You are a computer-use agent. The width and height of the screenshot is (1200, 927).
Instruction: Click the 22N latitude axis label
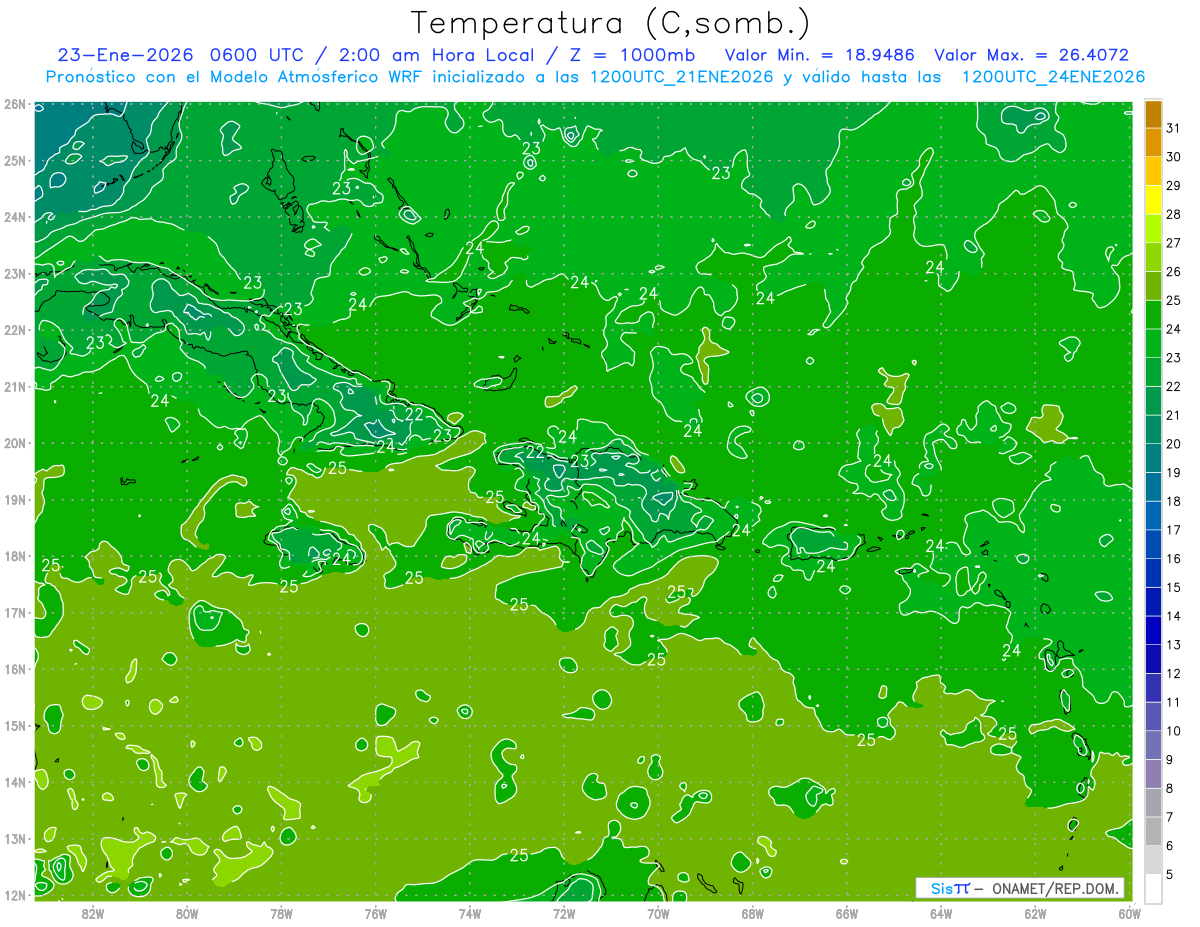point(14,330)
